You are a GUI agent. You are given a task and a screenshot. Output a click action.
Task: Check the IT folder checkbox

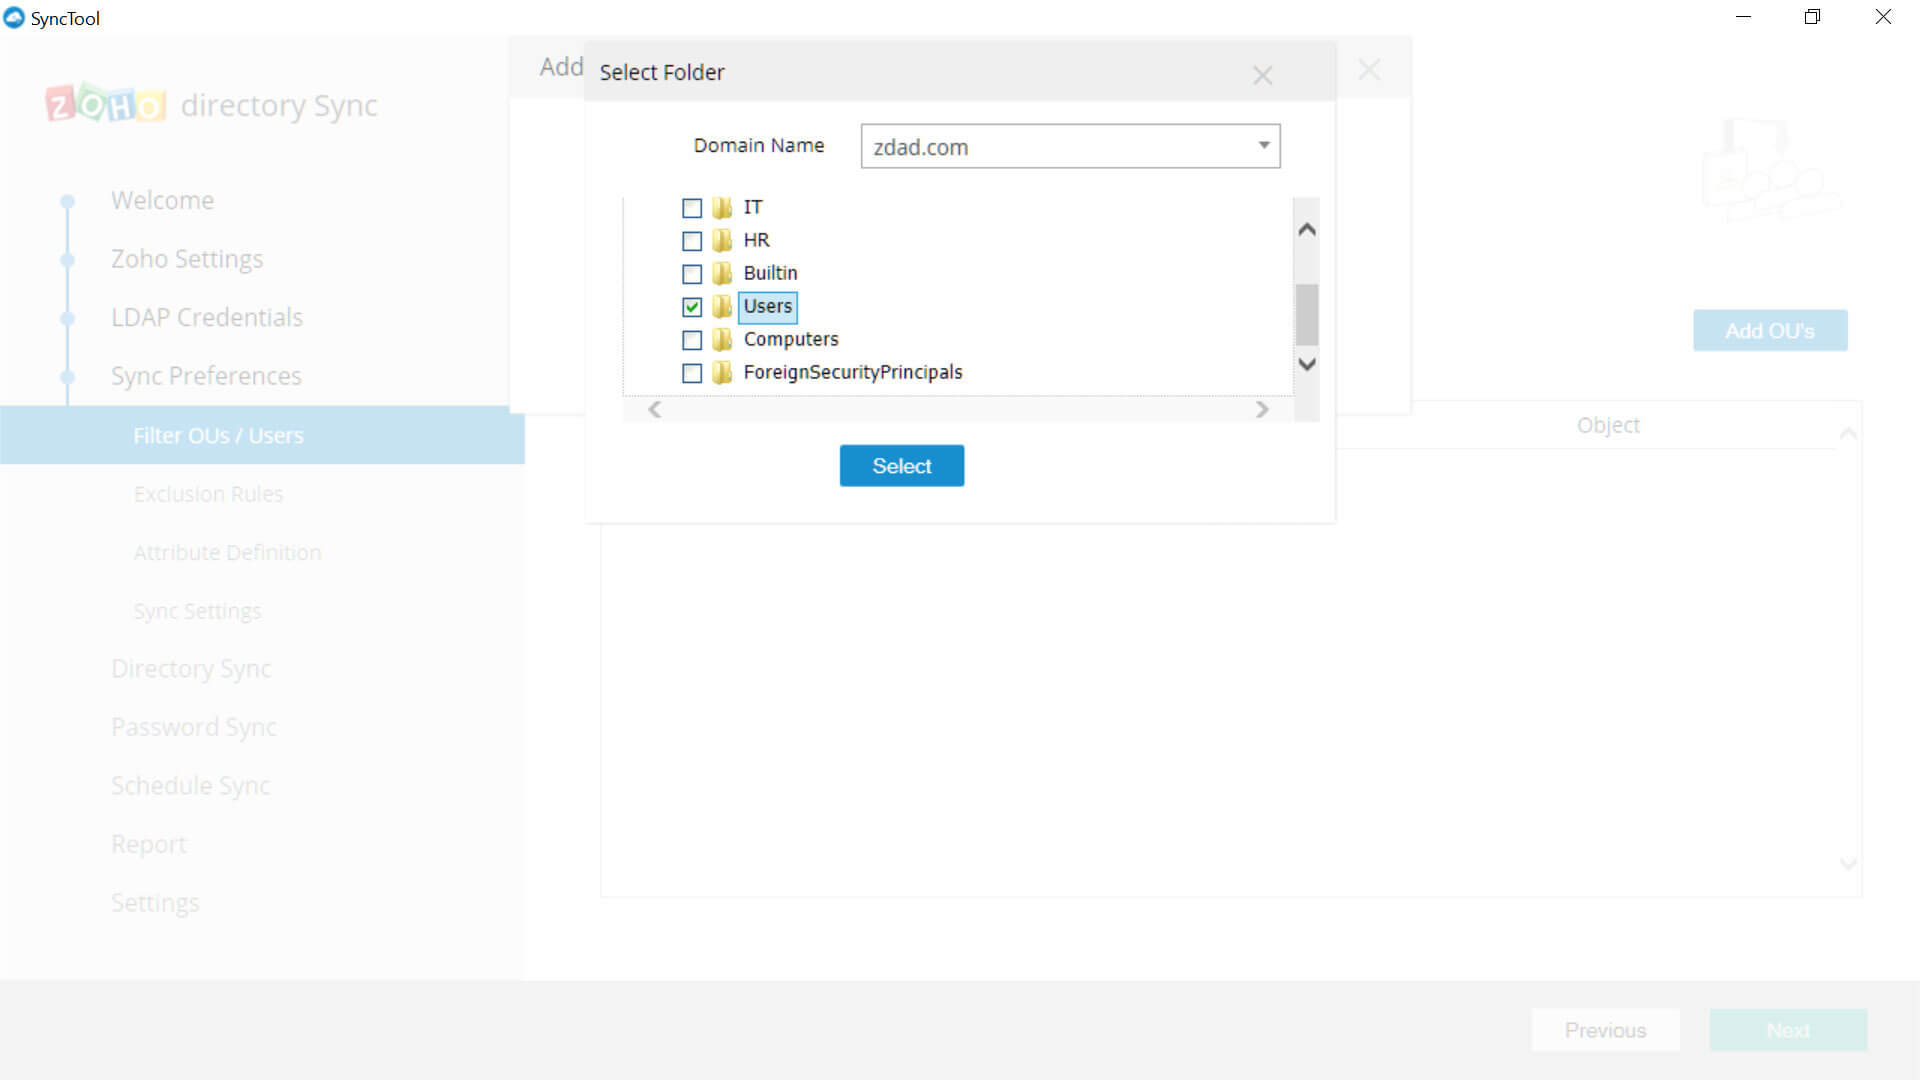(x=692, y=208)
